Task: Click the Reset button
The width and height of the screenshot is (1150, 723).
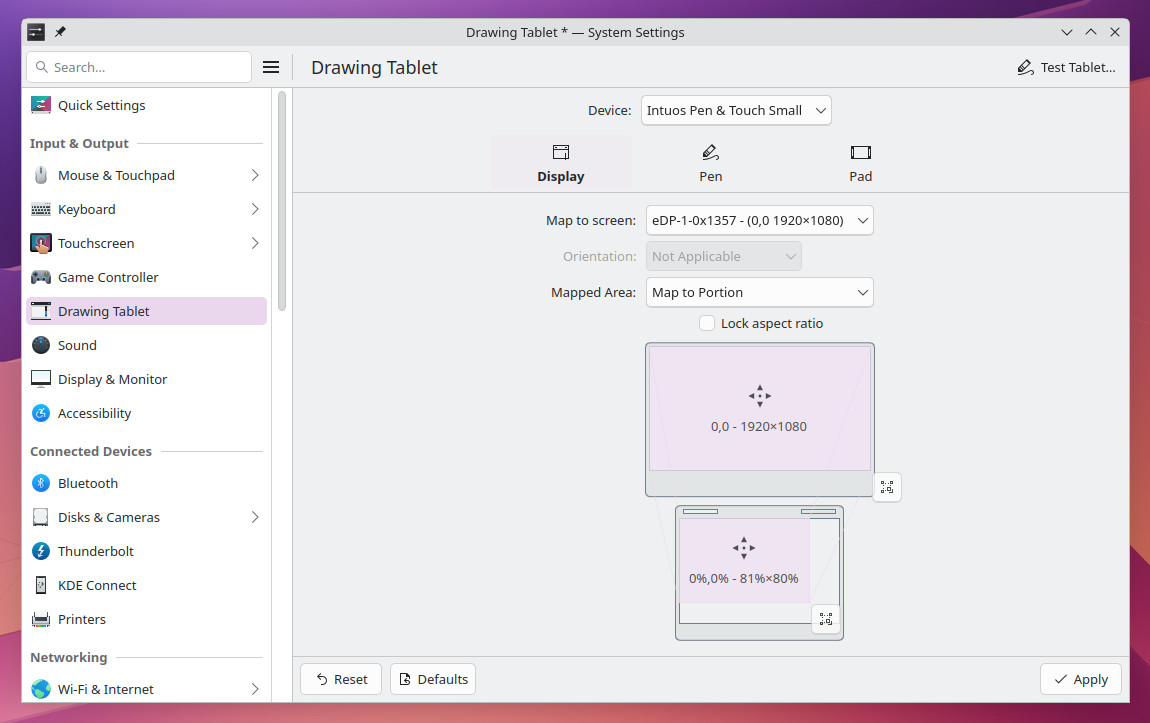Action: 341,680
